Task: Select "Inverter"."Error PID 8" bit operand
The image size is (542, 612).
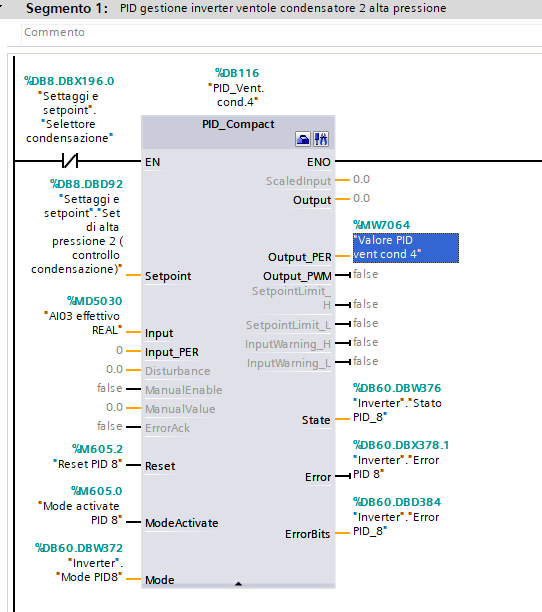Action: pos(396,467)
